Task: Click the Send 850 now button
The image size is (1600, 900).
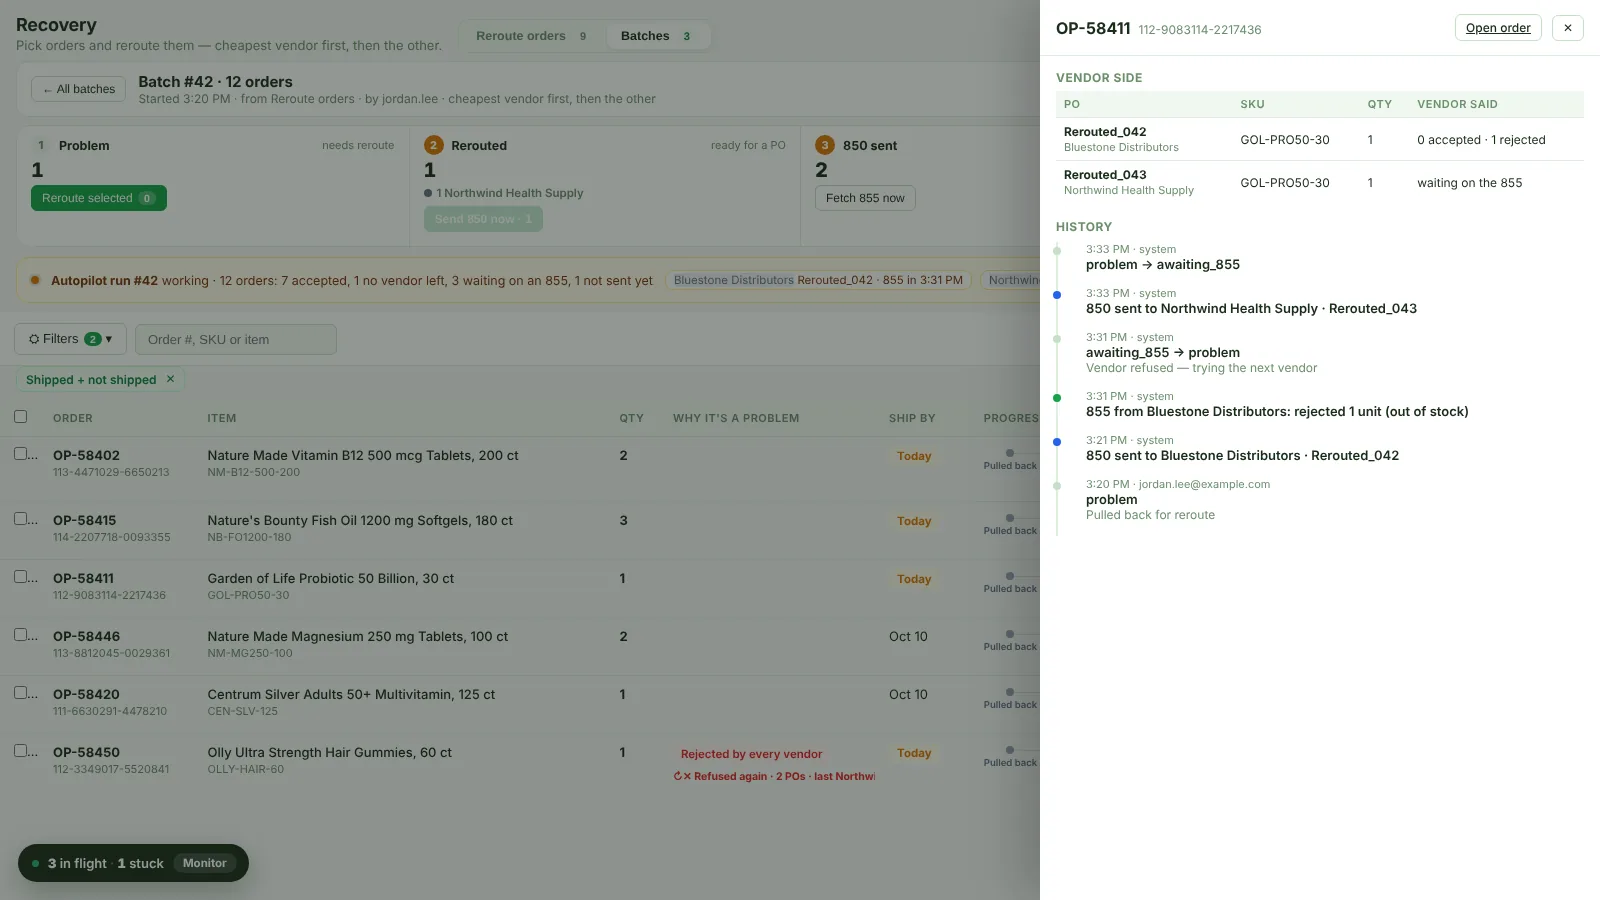Action: click(x=483, y=219)
